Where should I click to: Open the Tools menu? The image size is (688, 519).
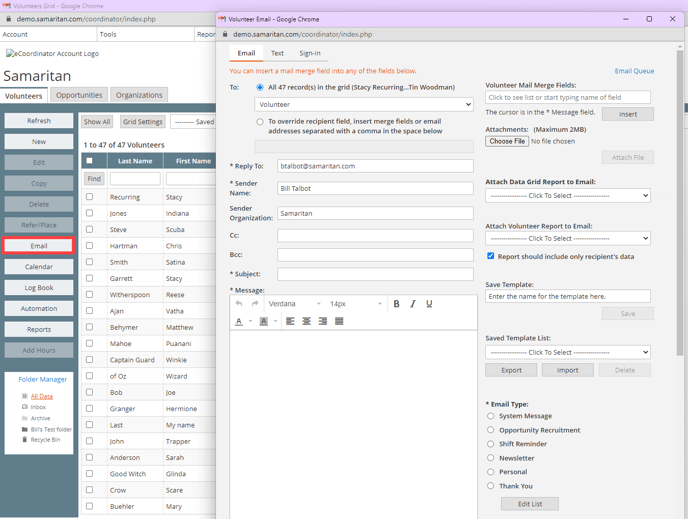(x=108, y=34)
